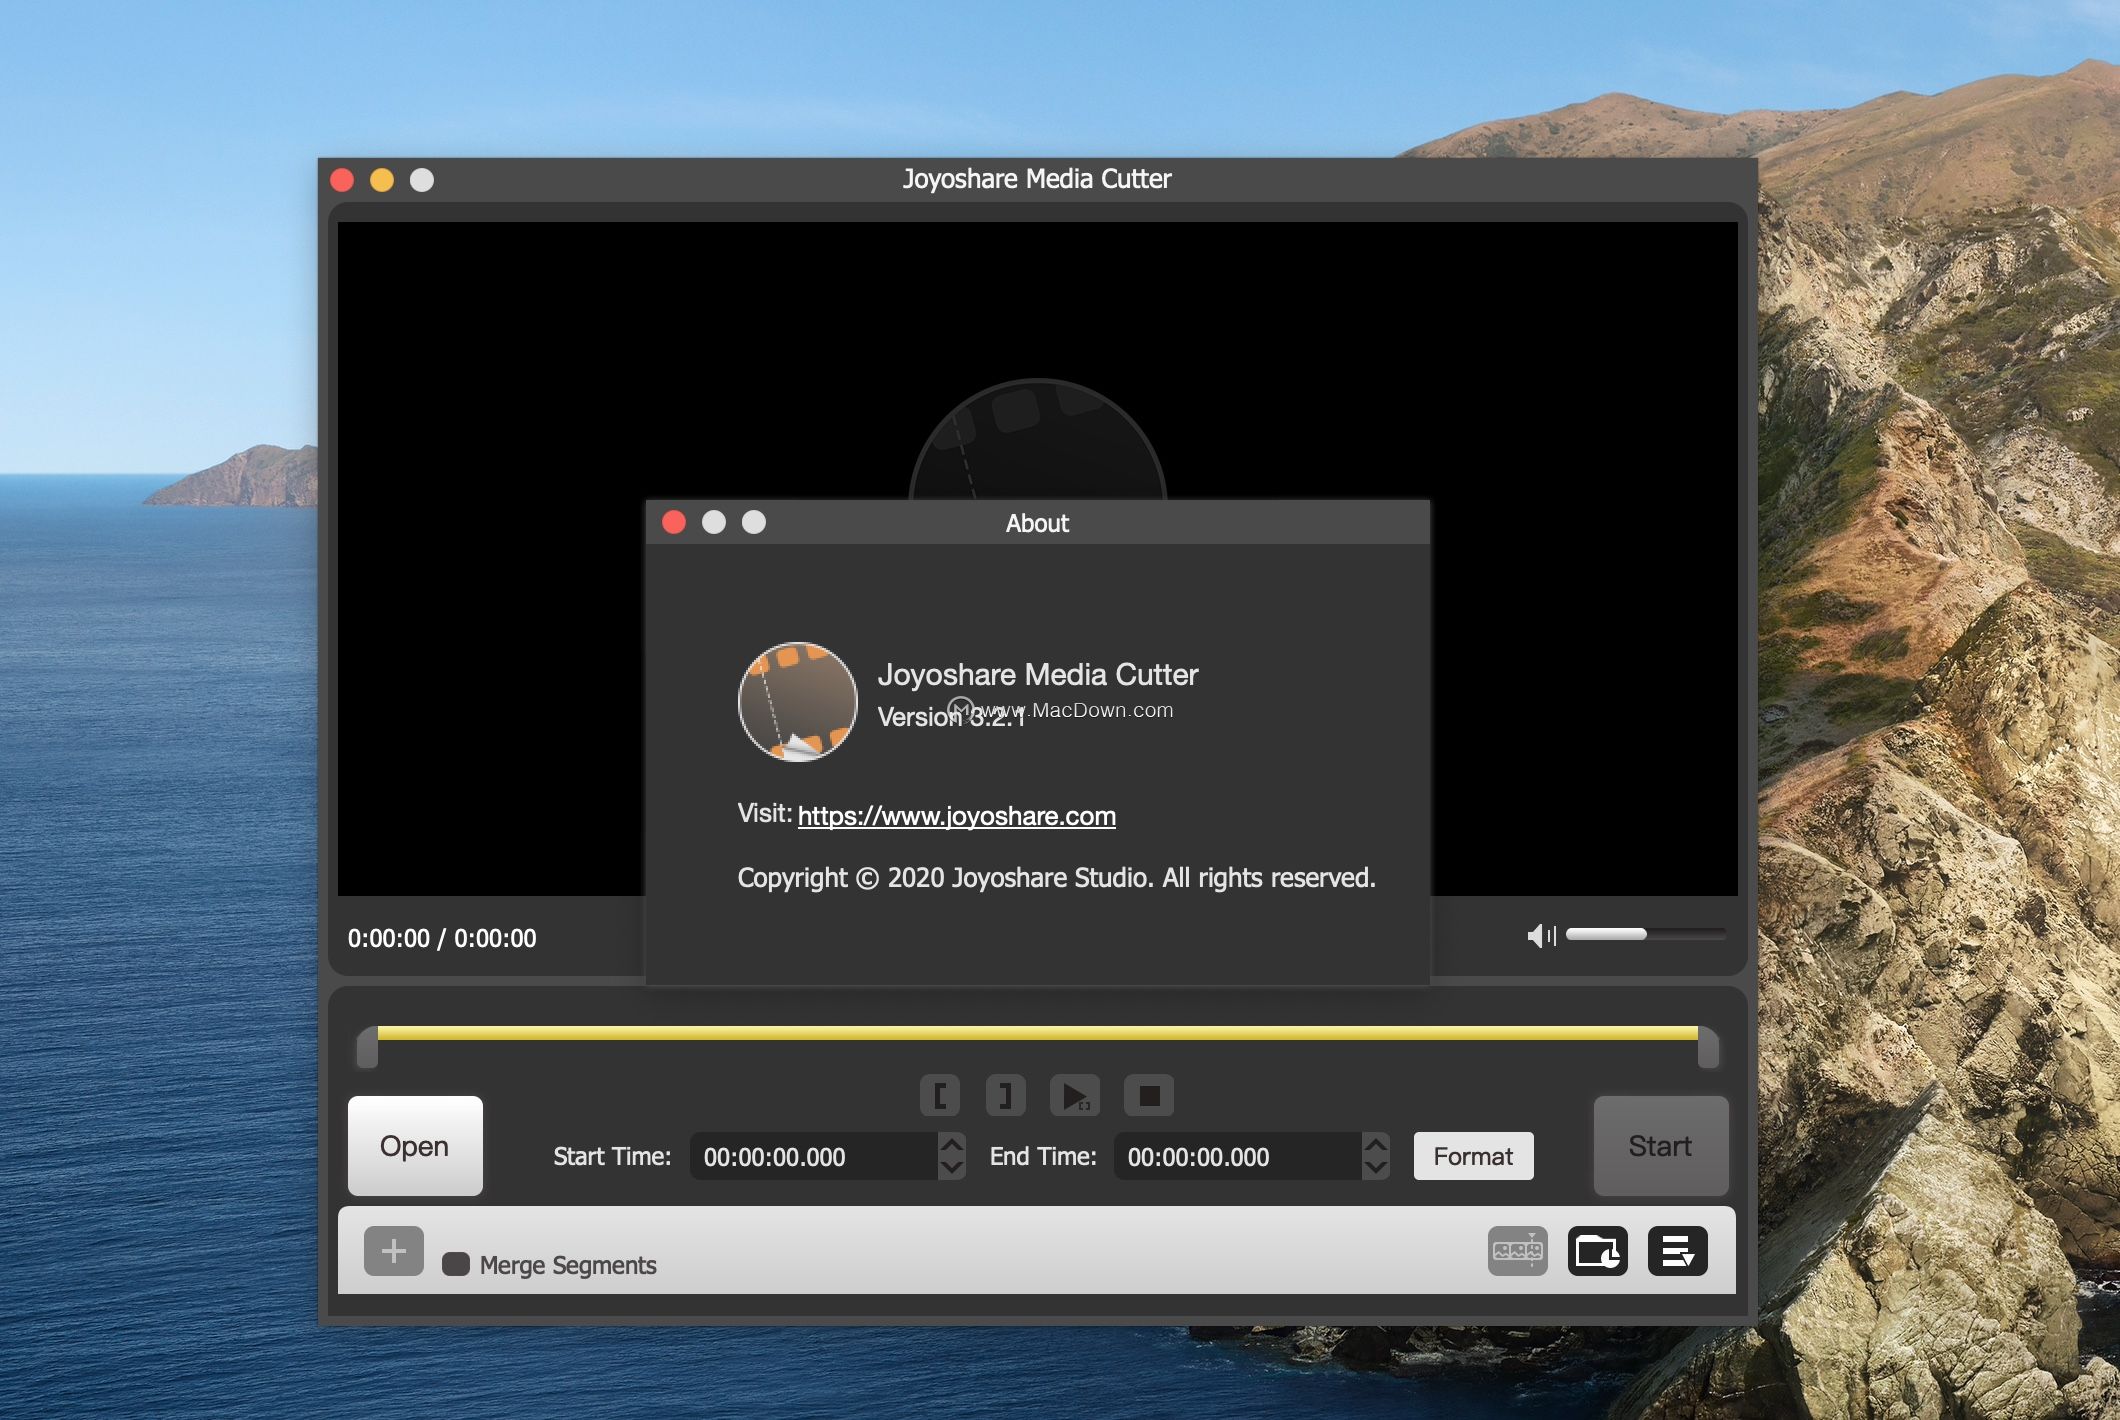Enable the Merge Segments checkbox
The height and width of the screenshot is (1420, 2120).
pos(456,1264)
